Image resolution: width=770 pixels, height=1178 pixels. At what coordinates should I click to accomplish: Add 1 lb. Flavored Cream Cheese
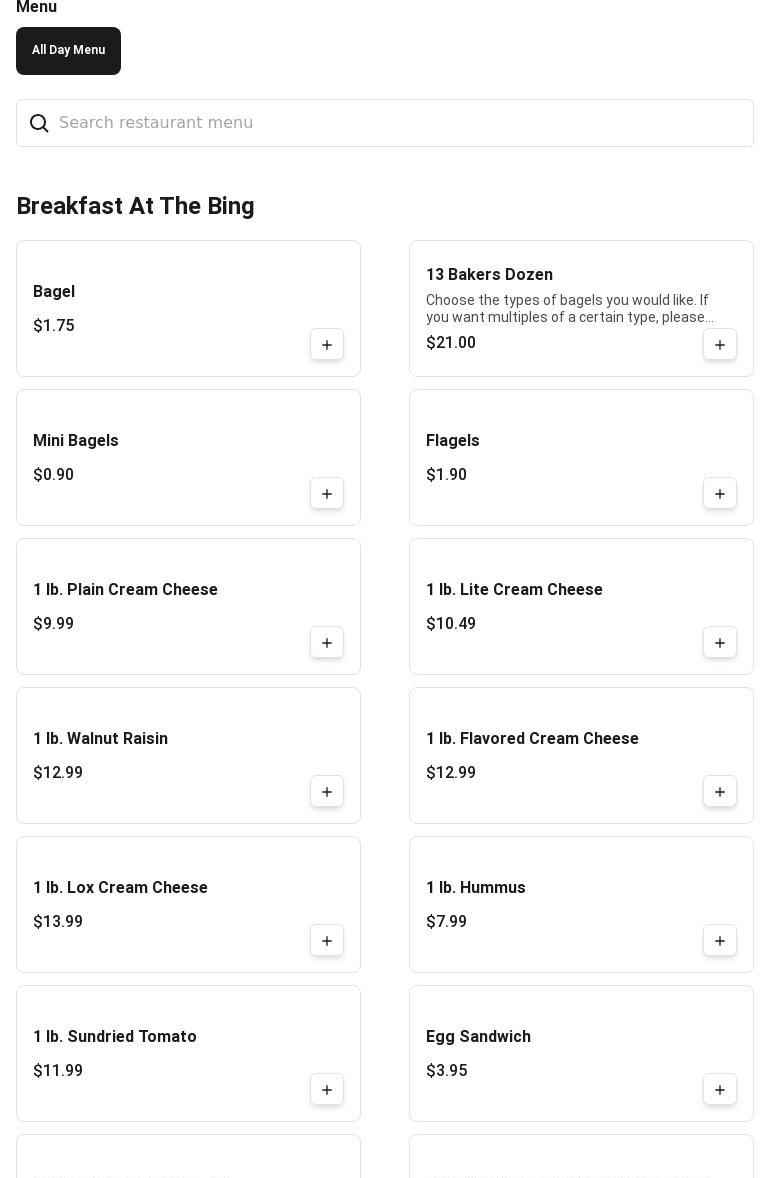coord(720,792)
